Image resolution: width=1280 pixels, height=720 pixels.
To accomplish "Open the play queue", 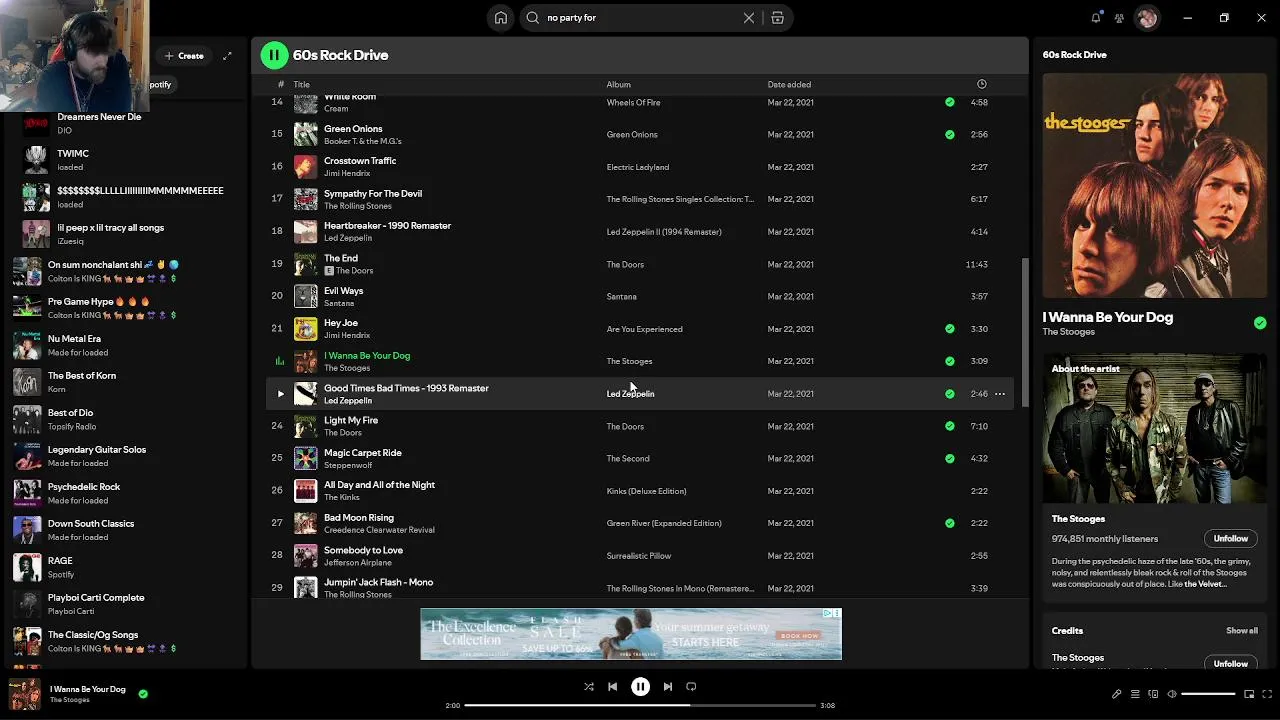I will coord(1135,694).
